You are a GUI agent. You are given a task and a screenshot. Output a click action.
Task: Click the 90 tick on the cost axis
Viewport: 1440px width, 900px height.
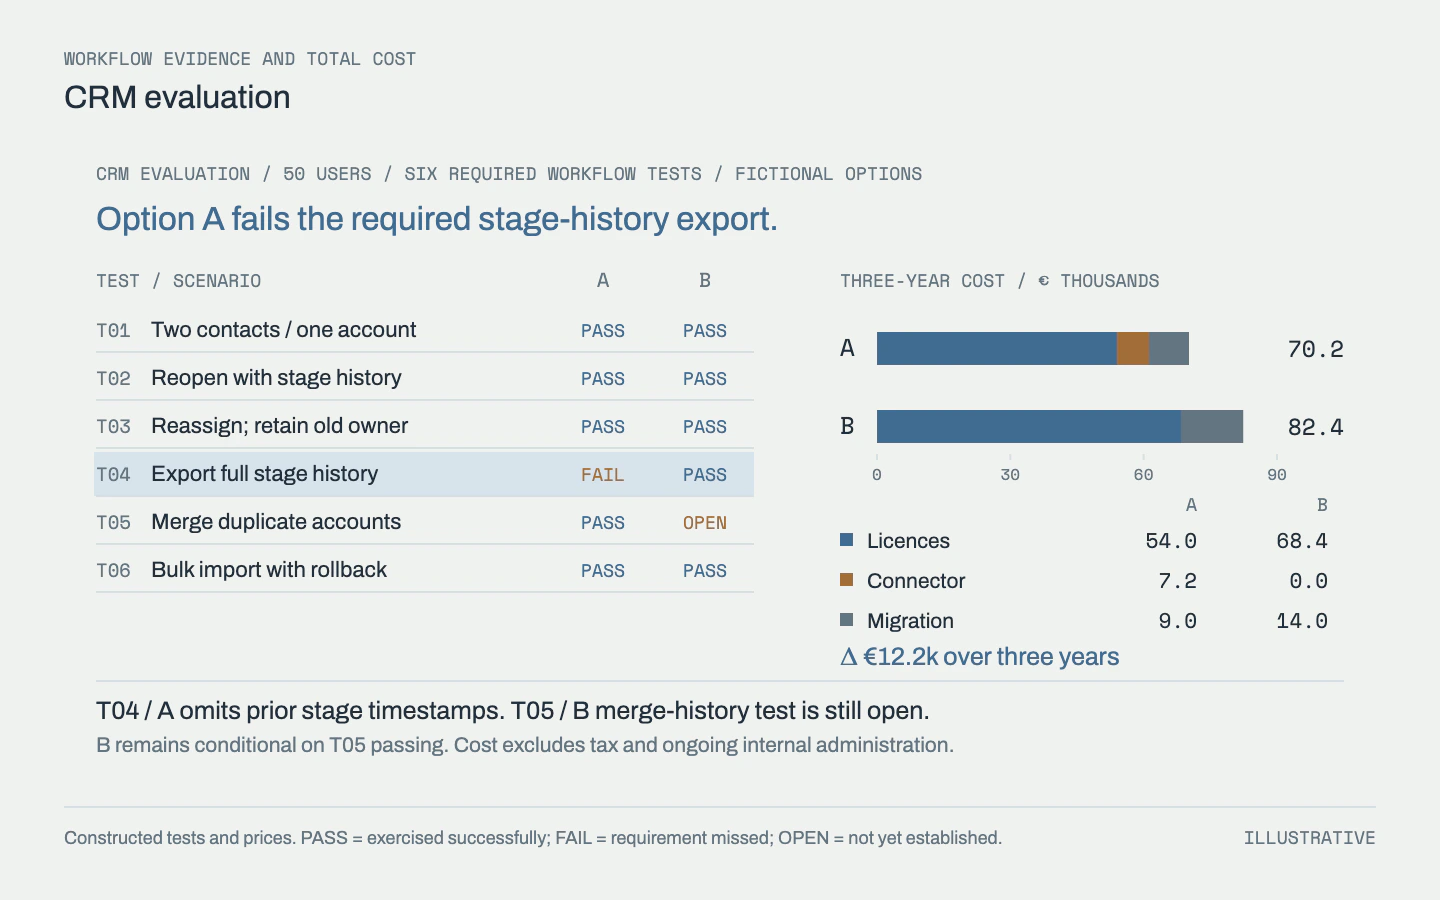coord(1277,475)
